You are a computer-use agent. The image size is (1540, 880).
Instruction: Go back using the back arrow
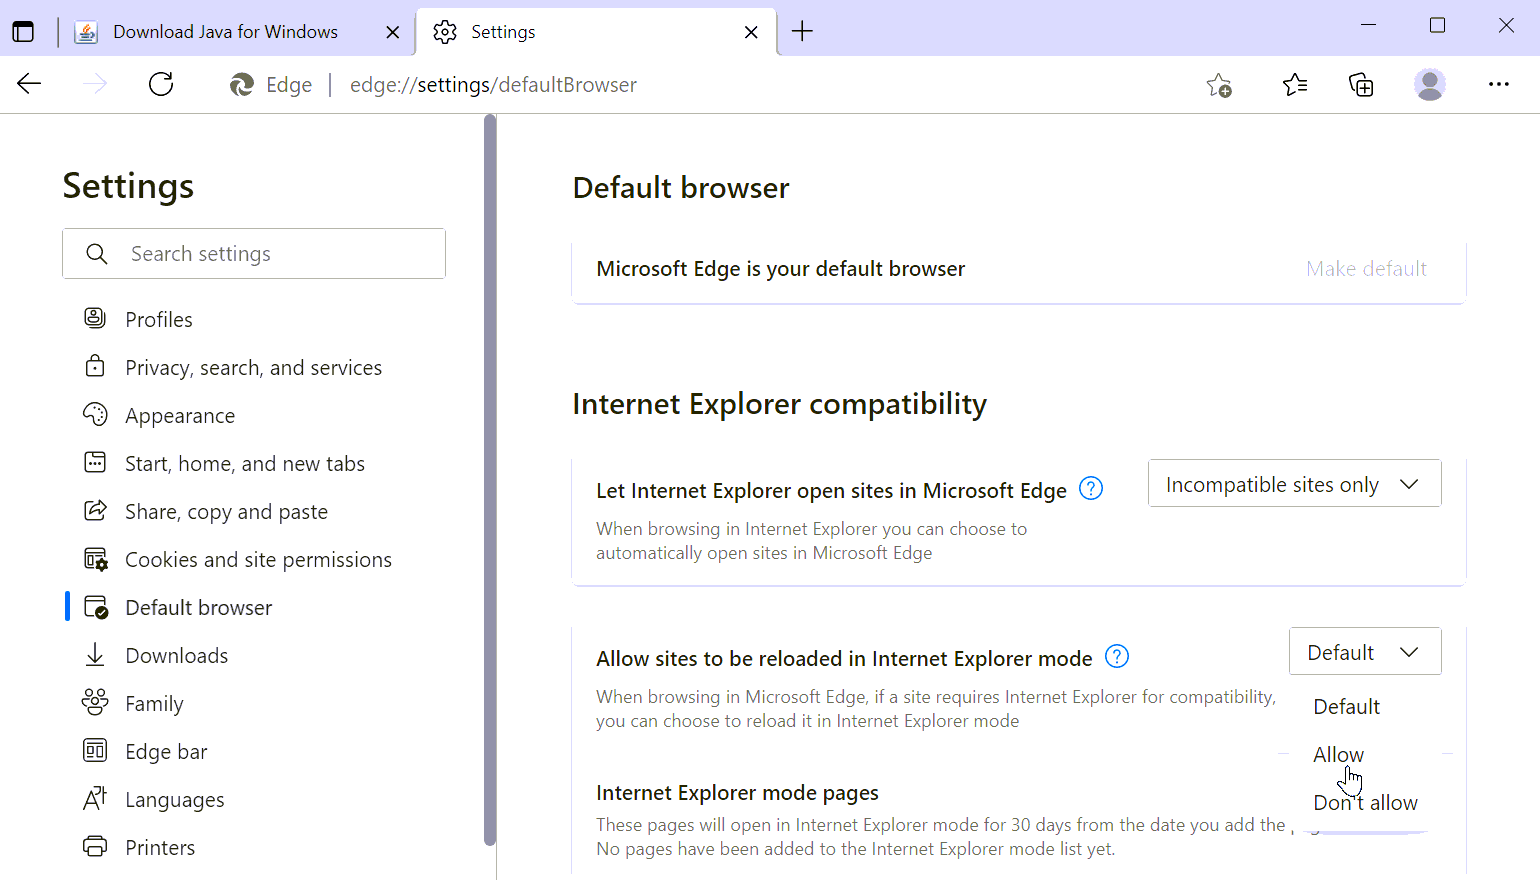click(29, 84)
